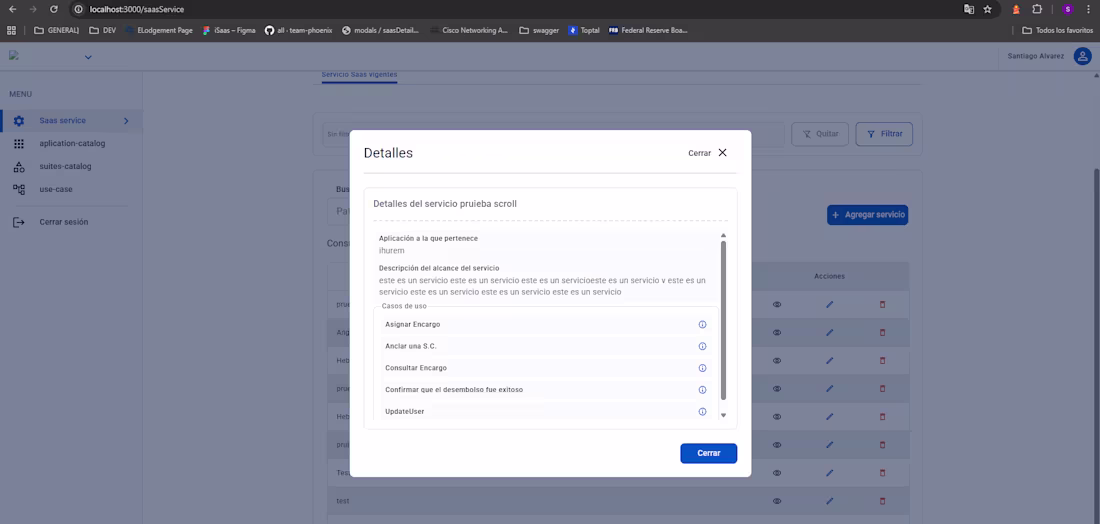Open the browser extensions puzzle icon
The image size is (1100, 524).
[x=1037, y=9]
